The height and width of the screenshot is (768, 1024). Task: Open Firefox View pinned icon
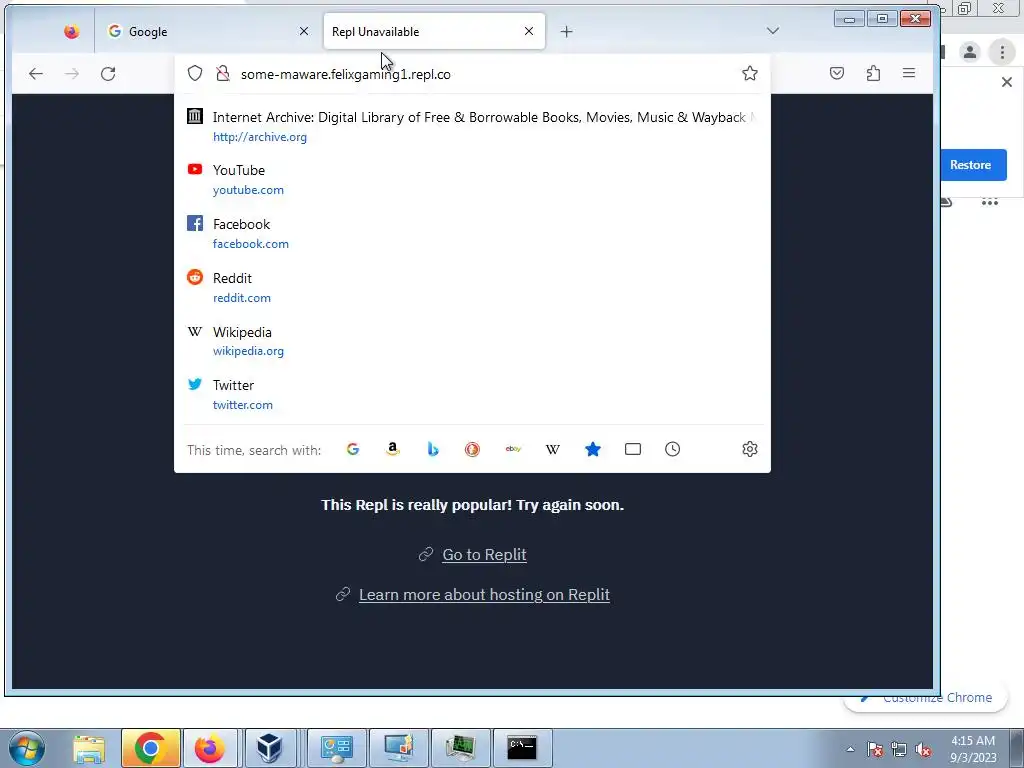[x=72, y=31]
